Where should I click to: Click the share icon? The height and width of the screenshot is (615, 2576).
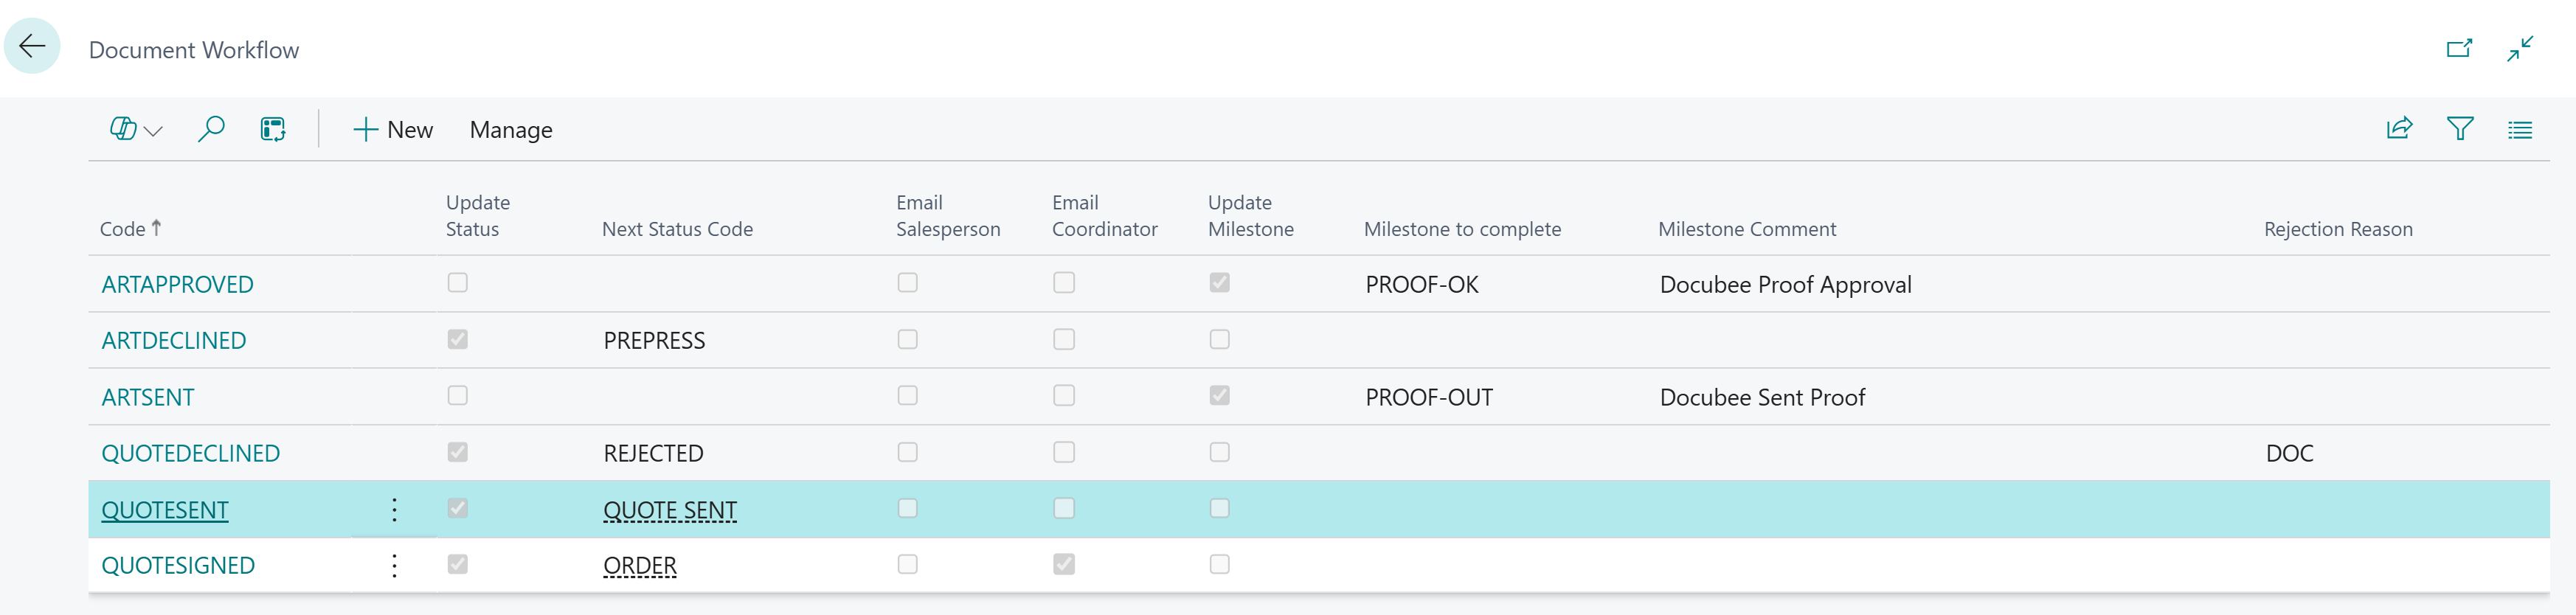click(2399, 129)
